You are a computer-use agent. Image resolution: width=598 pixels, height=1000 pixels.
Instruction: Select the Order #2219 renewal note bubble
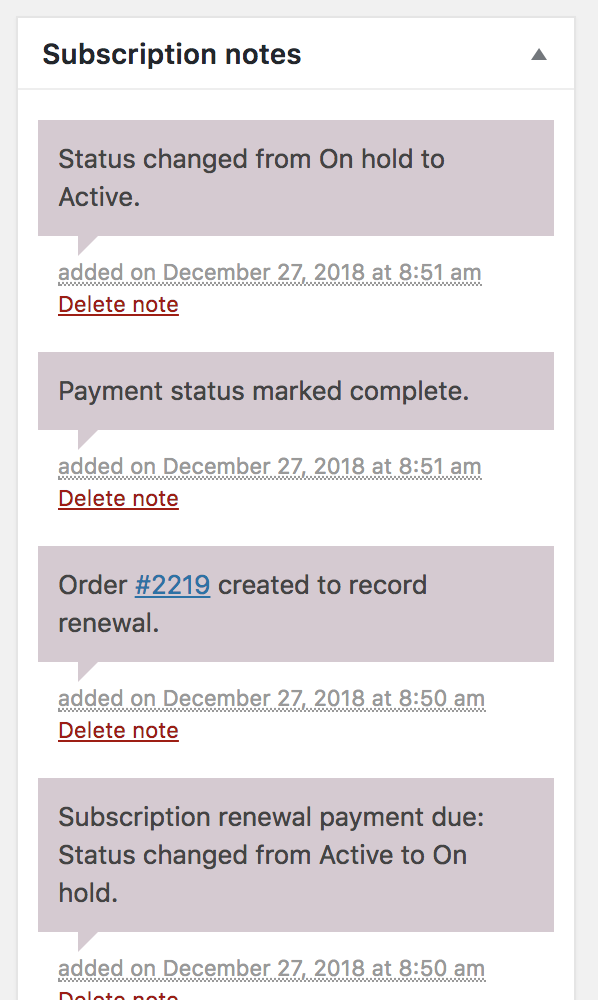point(296,604)
